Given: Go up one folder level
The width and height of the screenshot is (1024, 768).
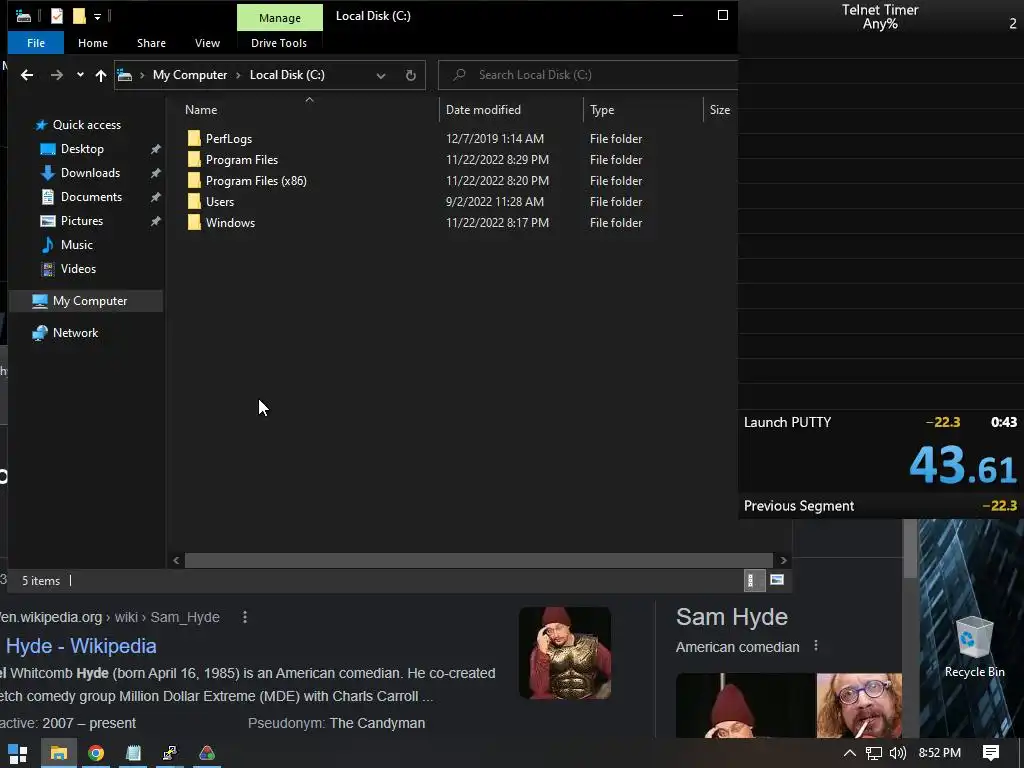Looking at the screenshot, I should click(x=101, y=75).
